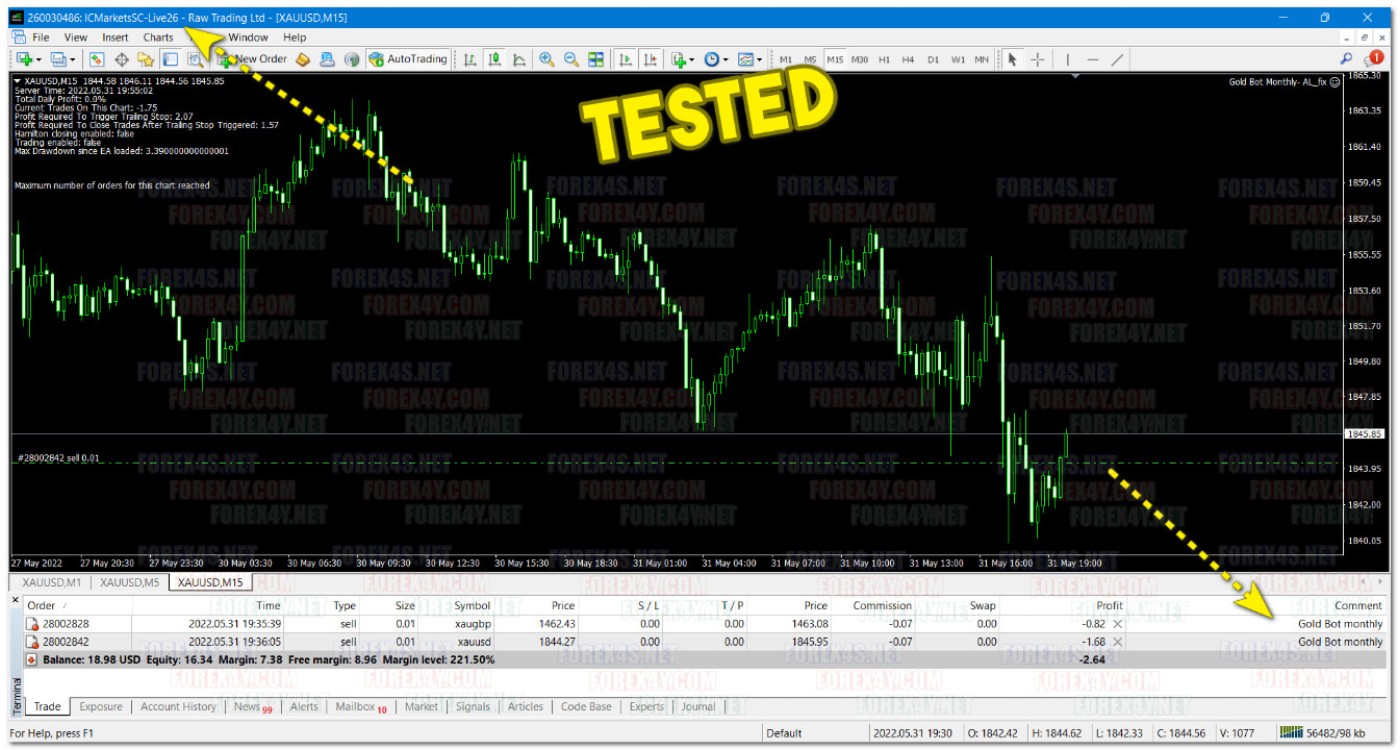Screen dimensions: 1400x750
Task: Close the xauusd order 28002842
Action: (x=1118, y=642)
